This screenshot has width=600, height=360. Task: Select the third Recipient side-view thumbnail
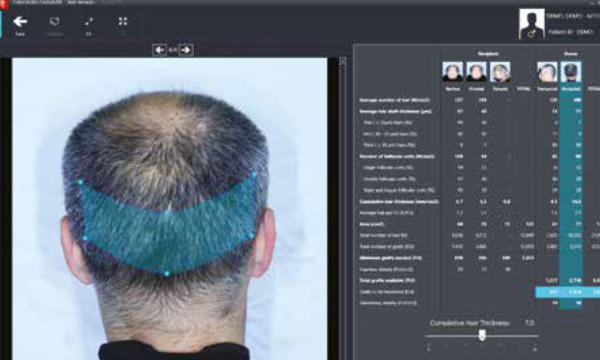(500, 72)
